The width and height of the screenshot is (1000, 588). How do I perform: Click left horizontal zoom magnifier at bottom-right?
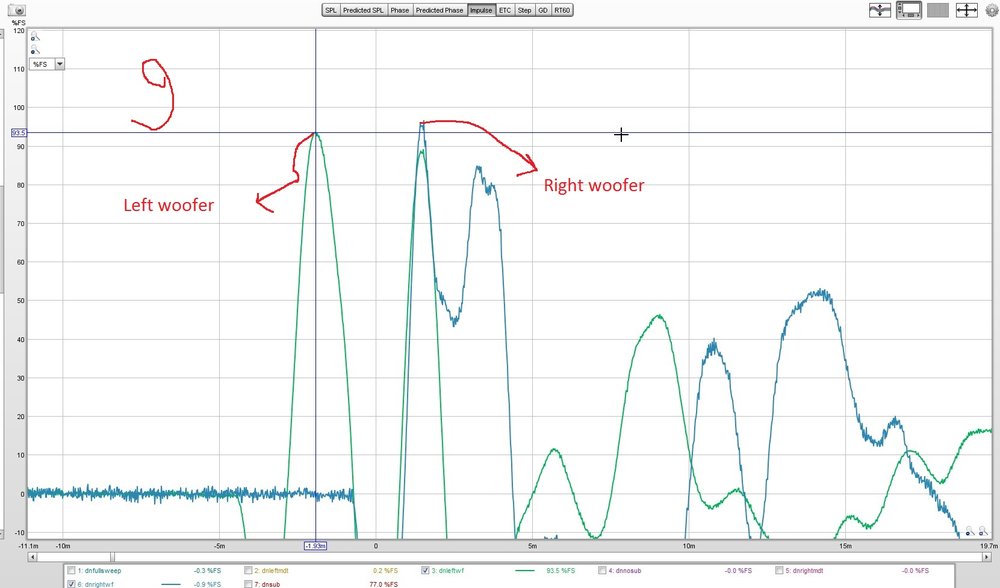click(970, 531)
